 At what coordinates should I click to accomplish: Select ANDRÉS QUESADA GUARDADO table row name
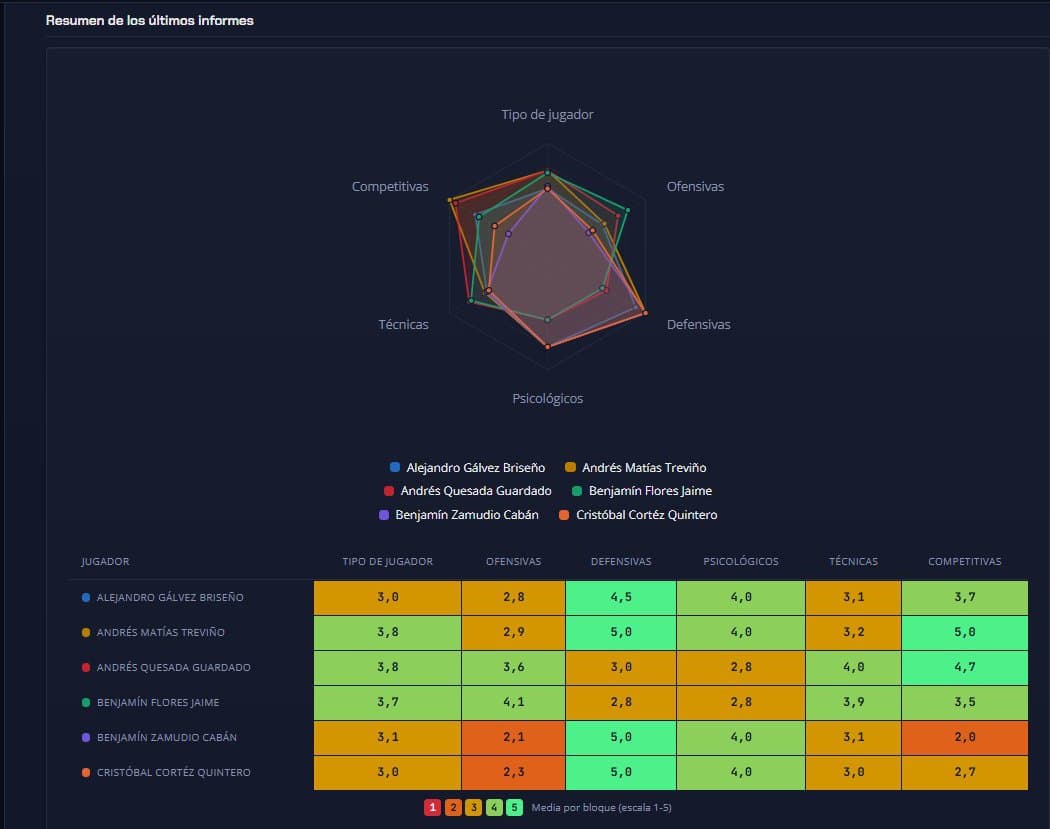coord(173,668)
